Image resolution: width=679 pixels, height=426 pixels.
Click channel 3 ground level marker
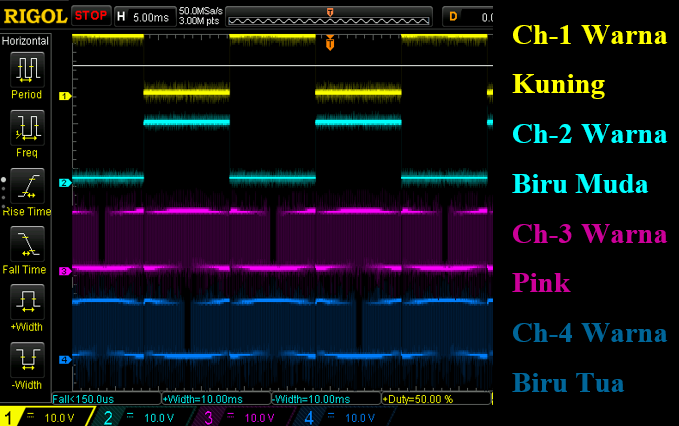(x=64, y=271)
